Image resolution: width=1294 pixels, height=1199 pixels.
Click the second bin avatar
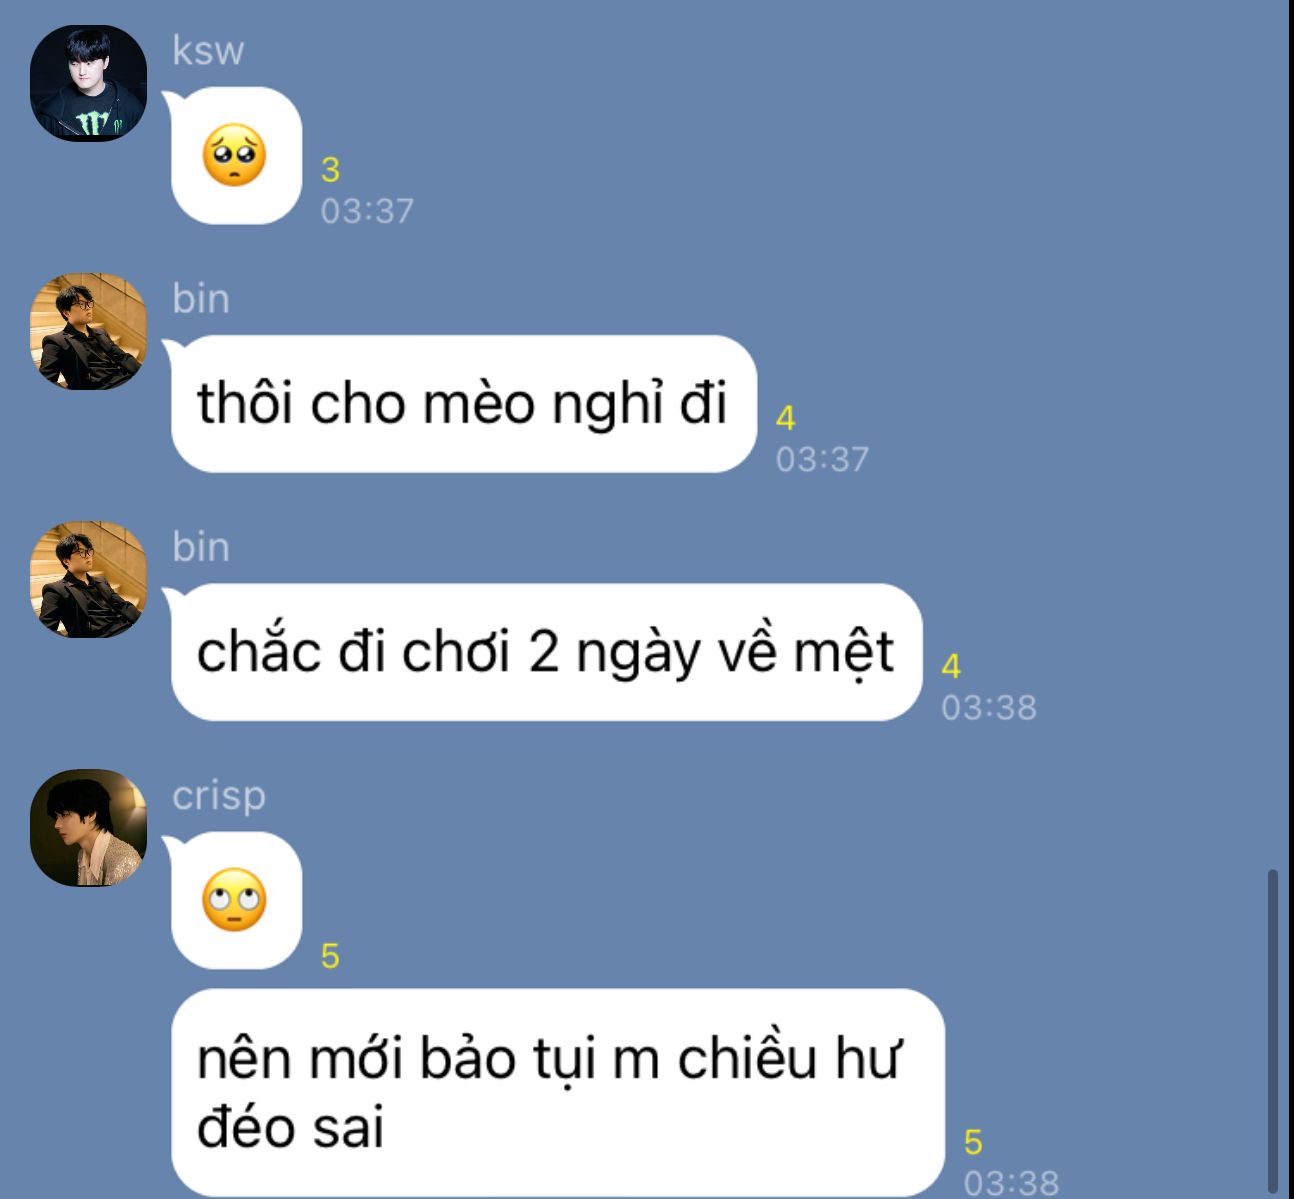coord(88,579)
